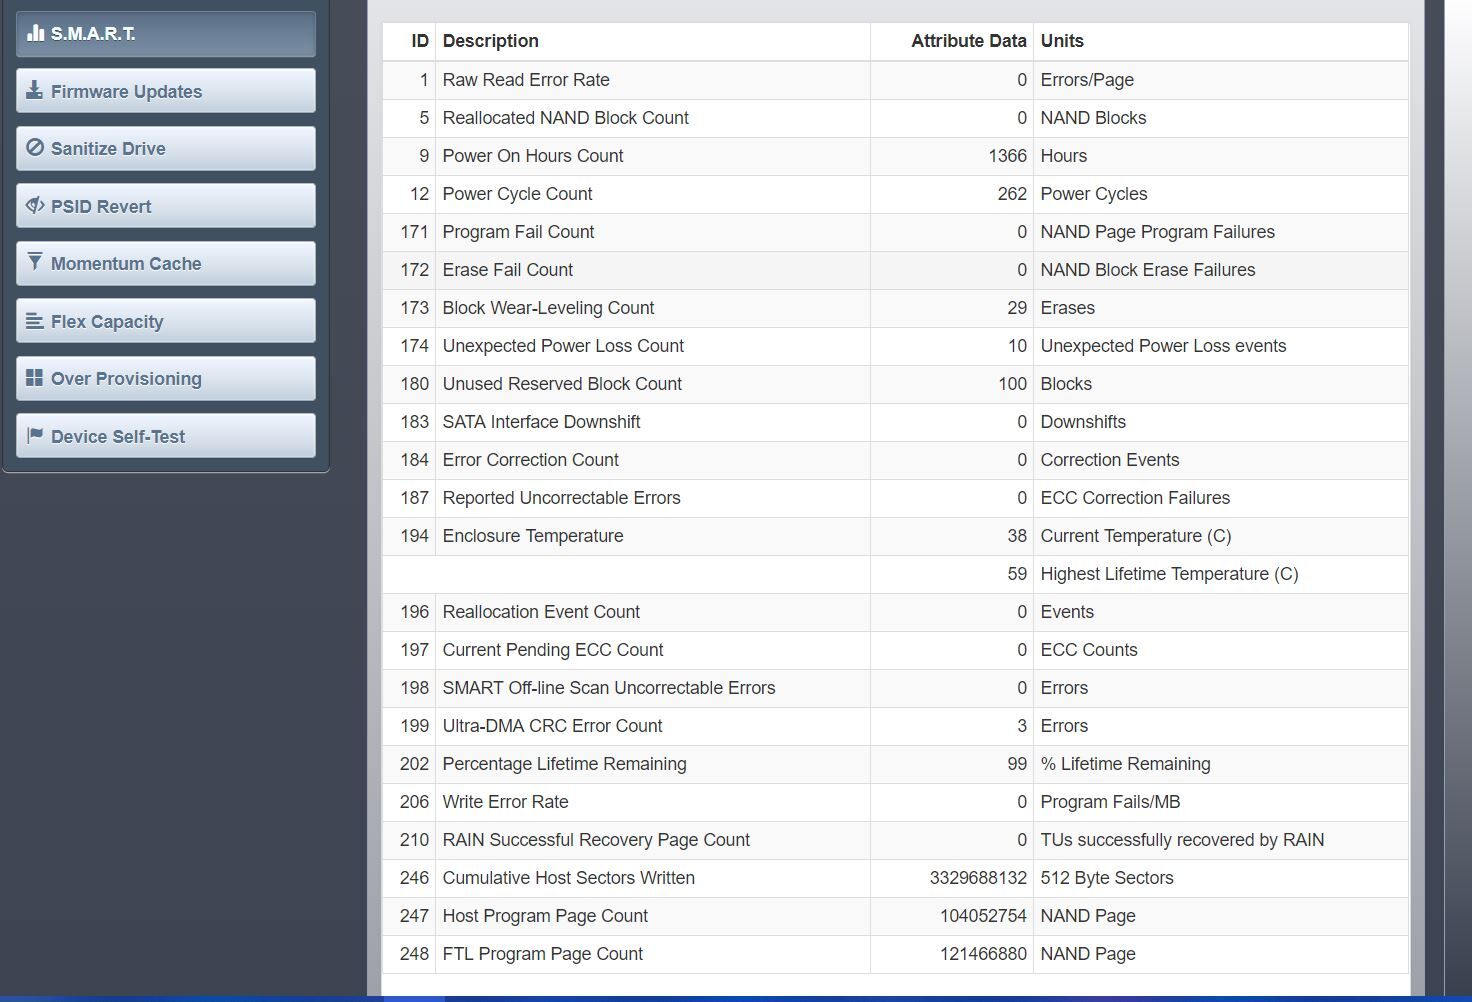Image resolution: width=1472 pixels, height=1002 pixels.
Task: Click the Power On Hours Count description
Action: pos(533,156)
